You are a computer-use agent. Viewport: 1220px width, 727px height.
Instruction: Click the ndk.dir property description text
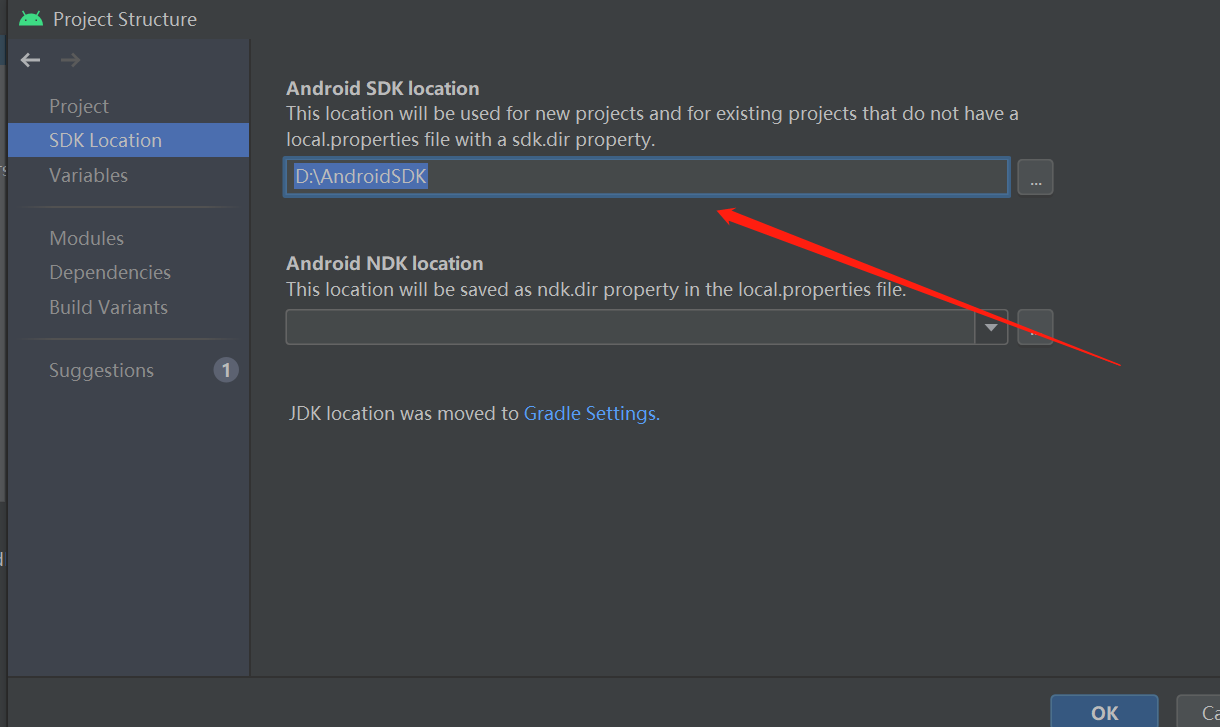click(x=596, y=290)
